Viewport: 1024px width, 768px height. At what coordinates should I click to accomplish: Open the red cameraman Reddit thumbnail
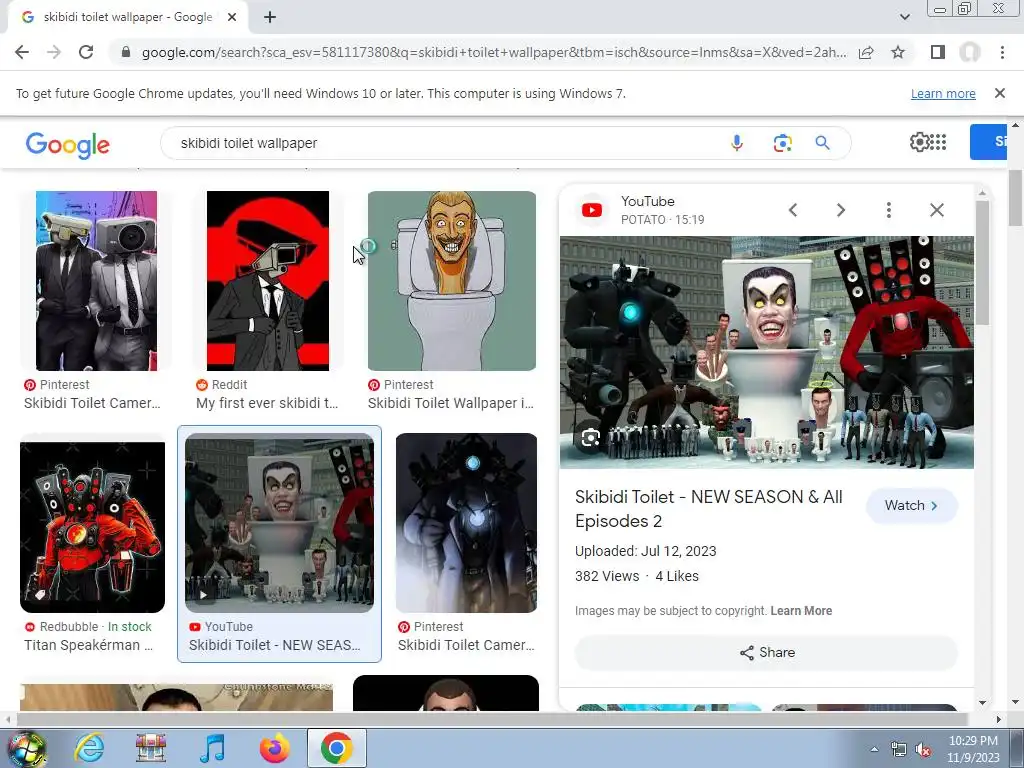pos(268,281)
